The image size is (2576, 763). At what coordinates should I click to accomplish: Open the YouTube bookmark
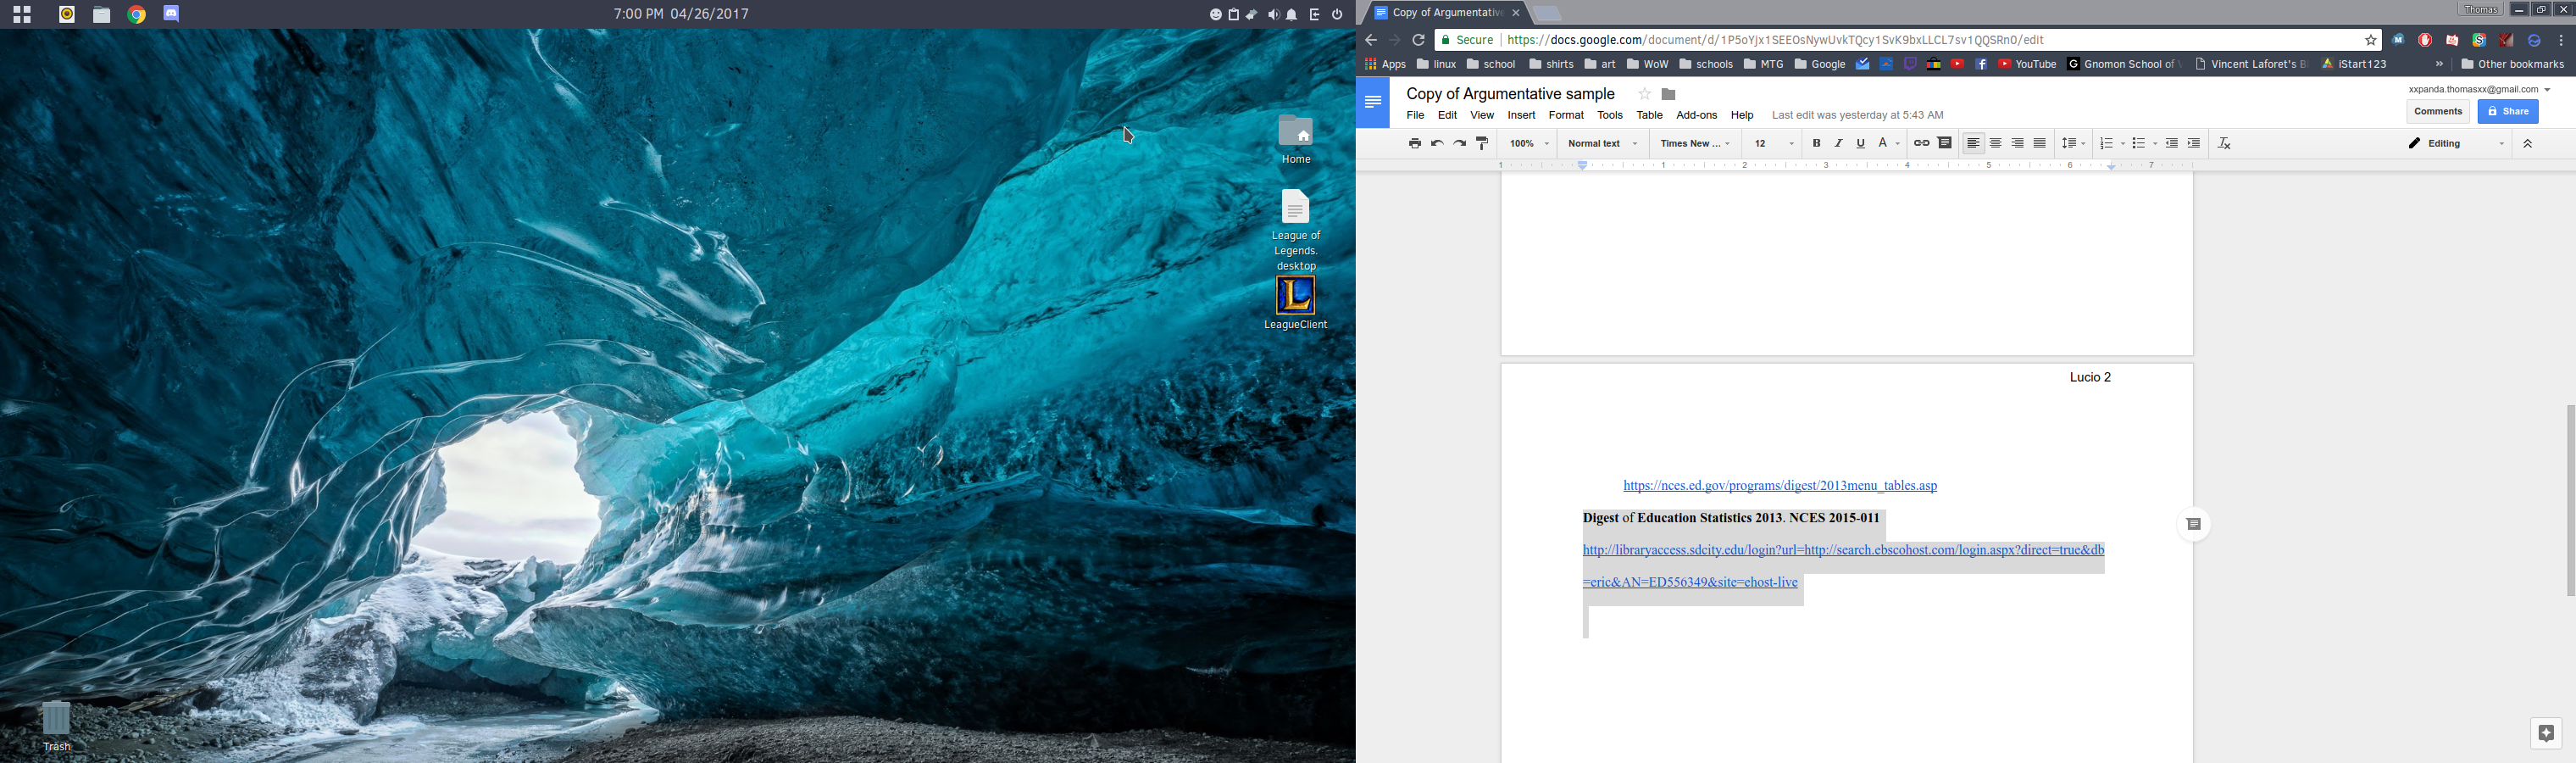(x=2026, y=64)
